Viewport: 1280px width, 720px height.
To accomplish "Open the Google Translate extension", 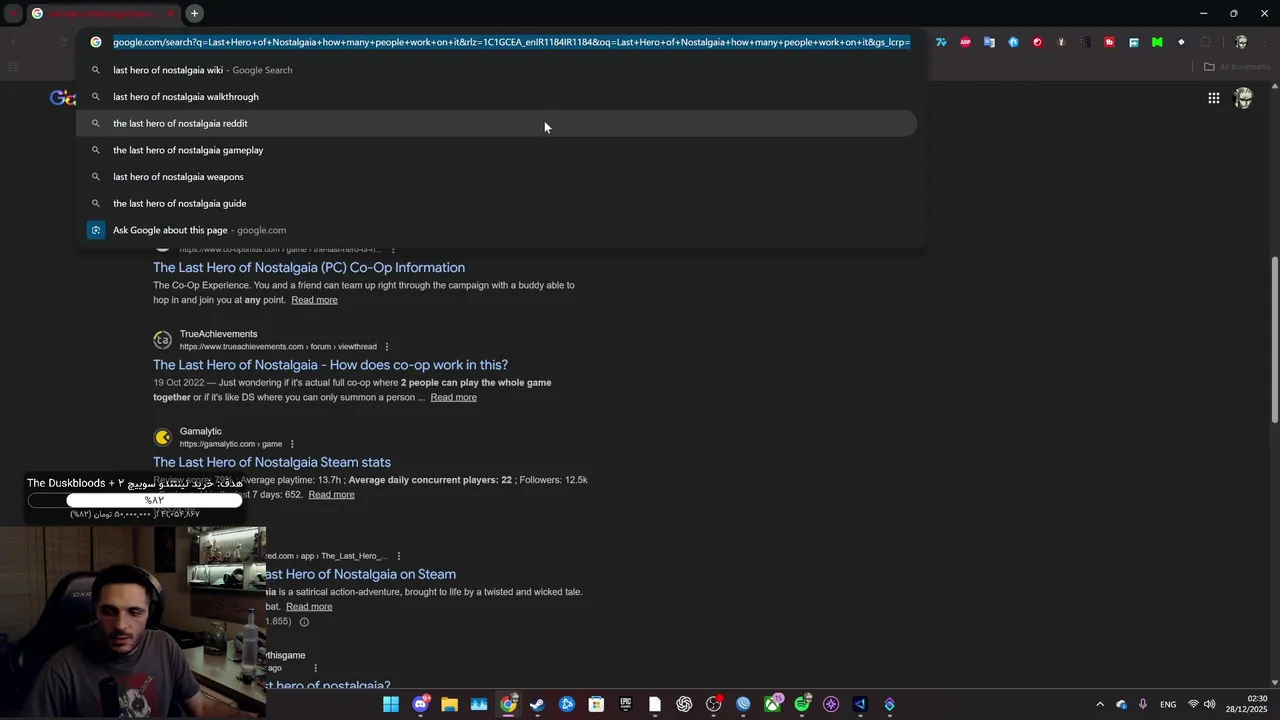I will (x=989, y=42).
